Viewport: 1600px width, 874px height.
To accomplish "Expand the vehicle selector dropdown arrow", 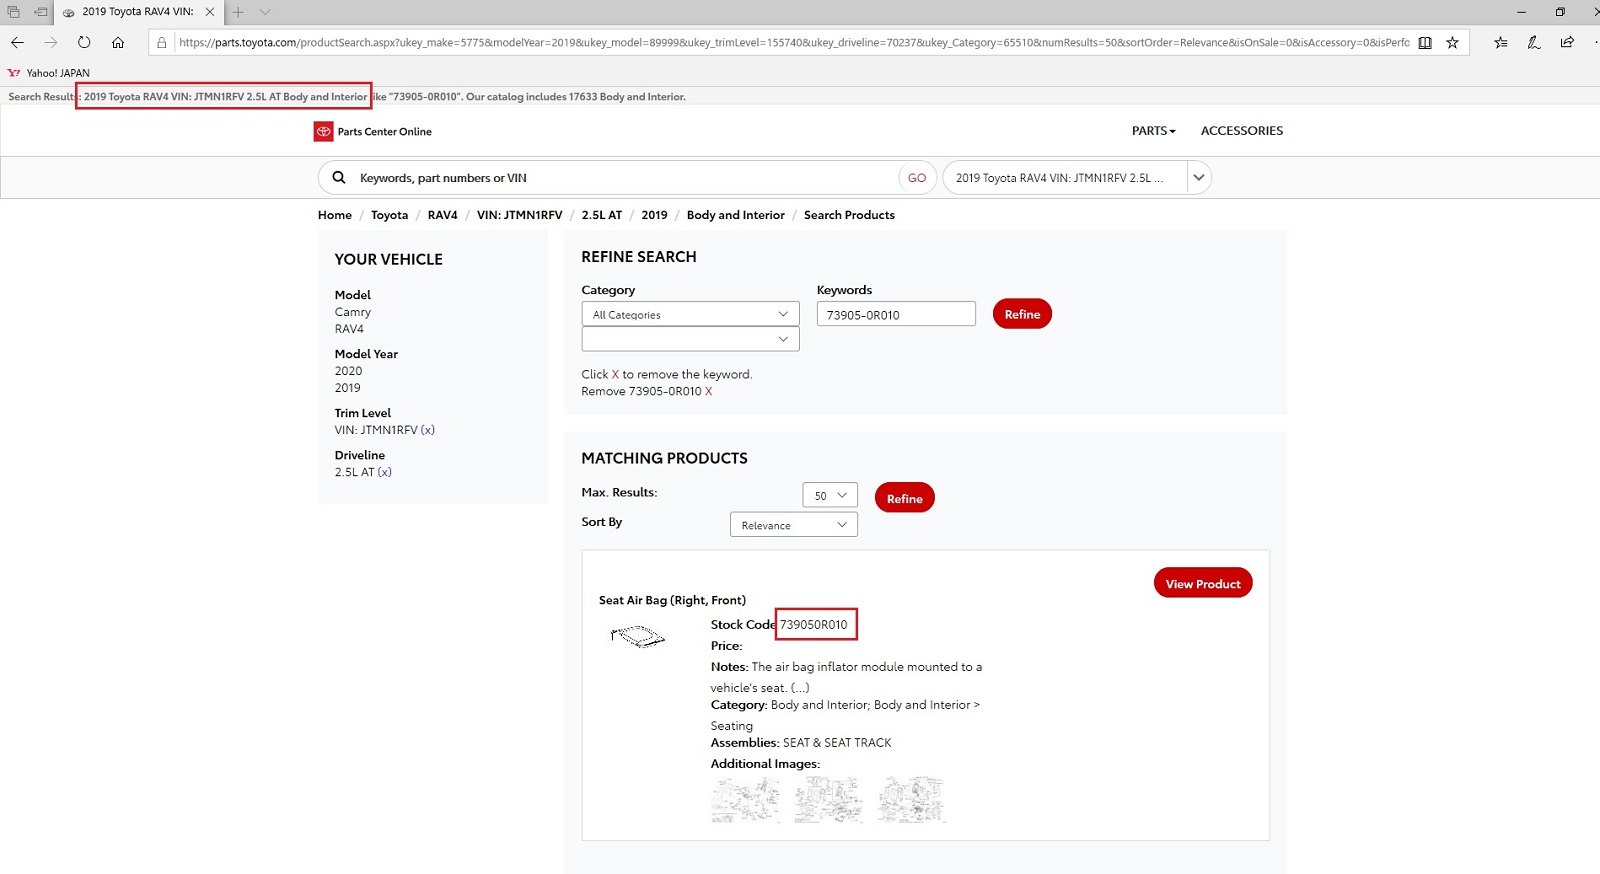I will 1198,178.
